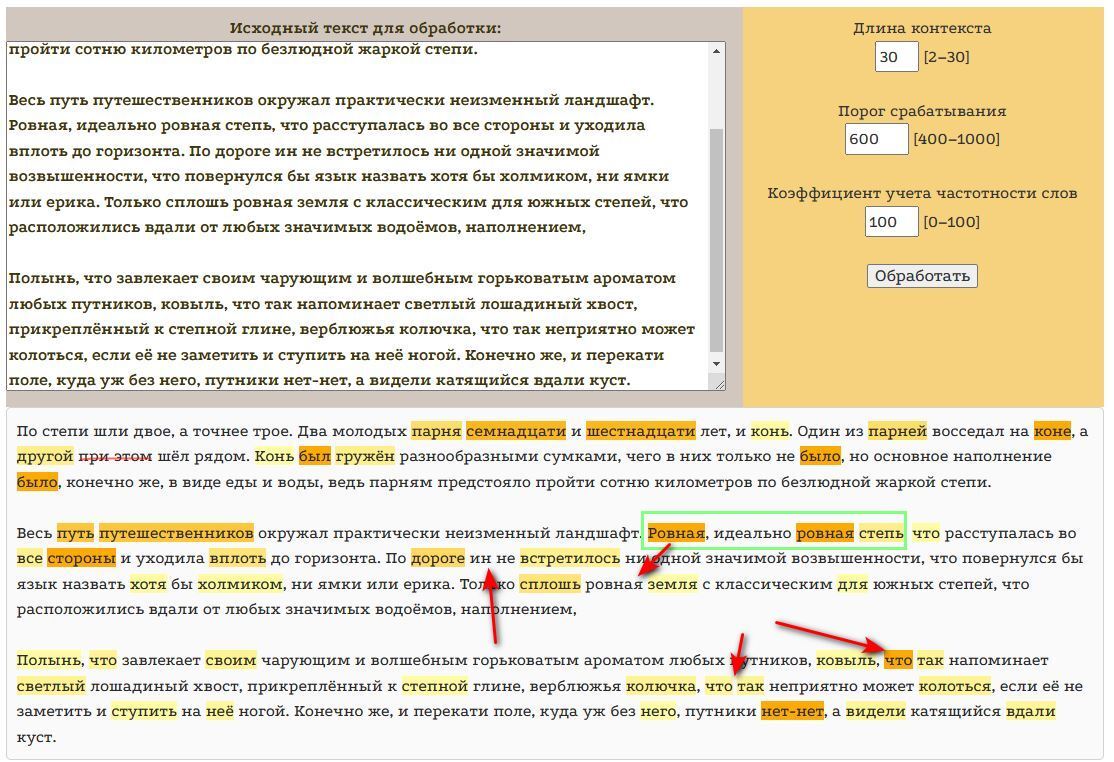Click the Коэффициент учета частотности слов label
This screenshot has height=762, width=1114.
pos(922,193)
